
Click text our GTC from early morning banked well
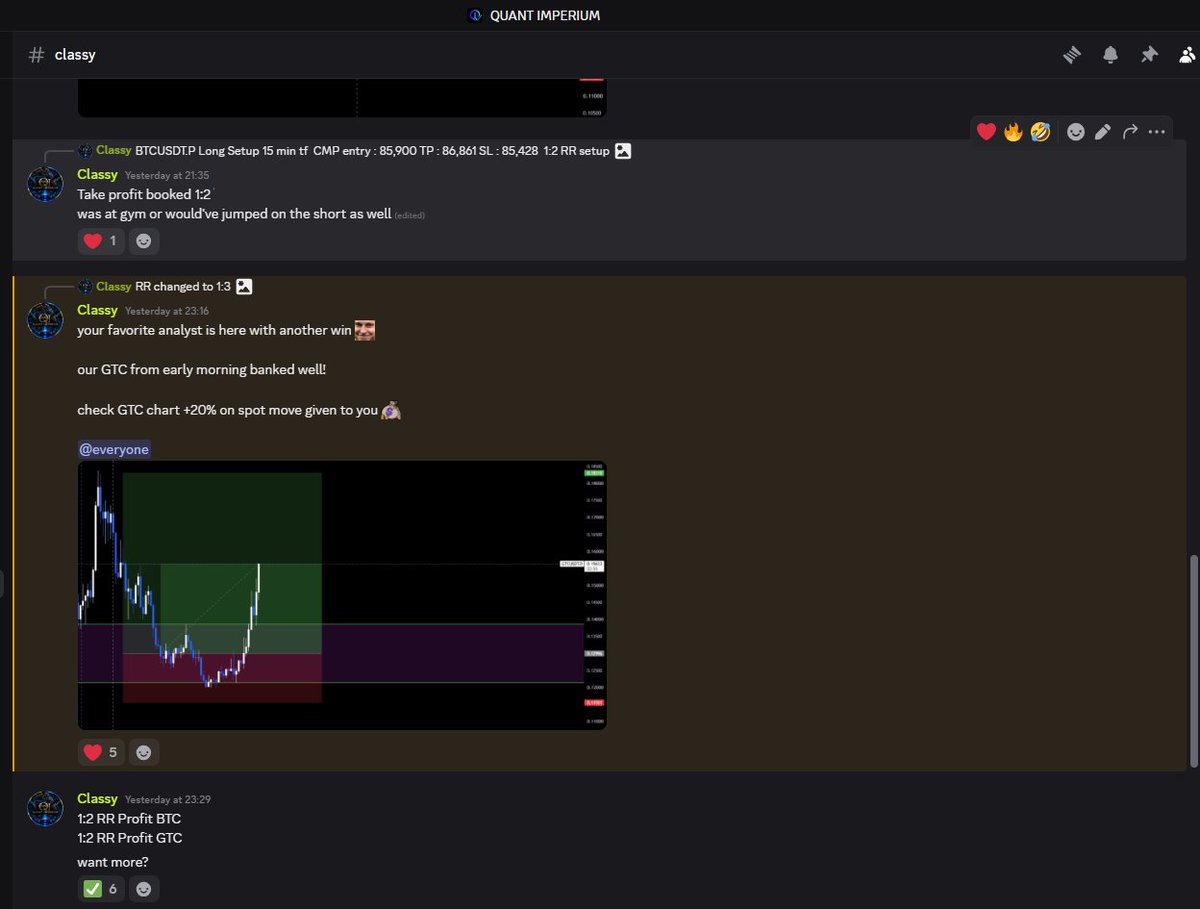202,370
